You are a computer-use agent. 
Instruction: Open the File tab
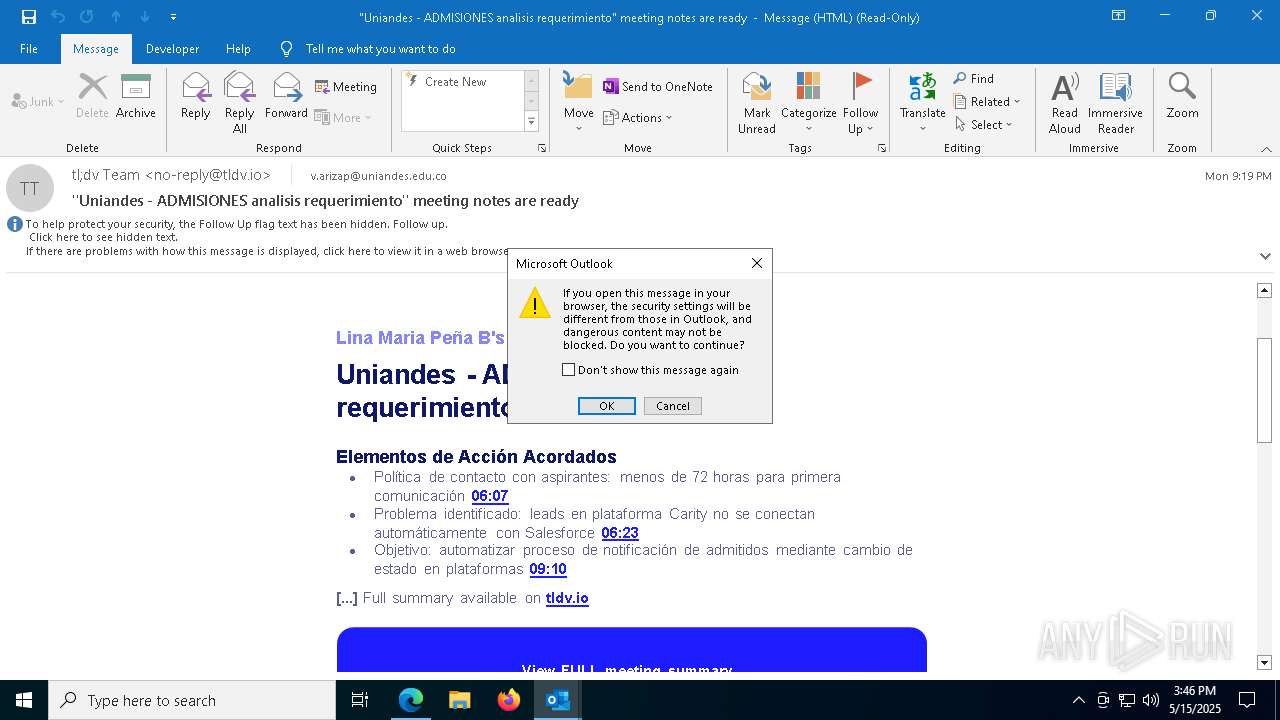tap(29, 48)
